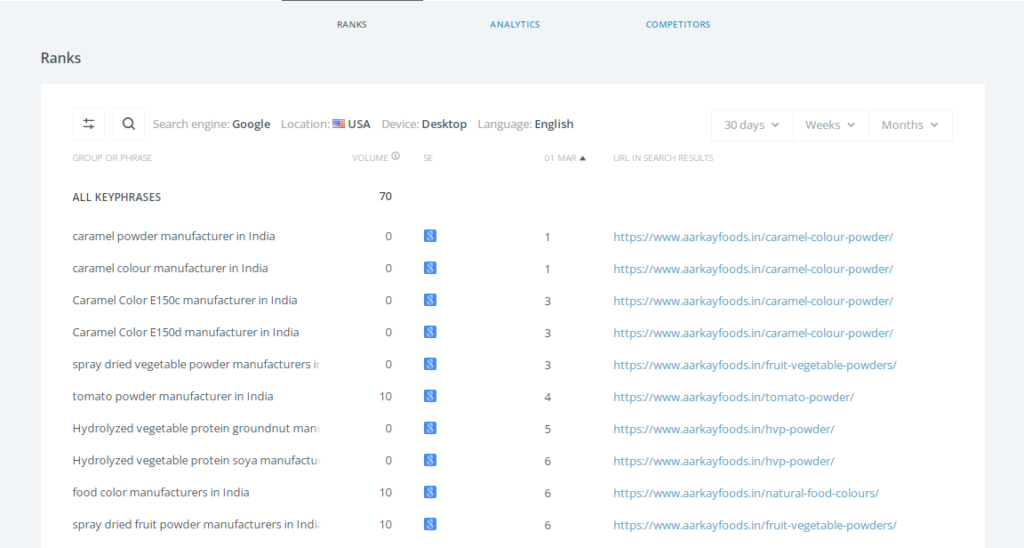The width and height of the screenshot is (1024, 548).
Task: Select 'tomato powder manufacturer in India' keyphrase
Action: pos(173,396)
